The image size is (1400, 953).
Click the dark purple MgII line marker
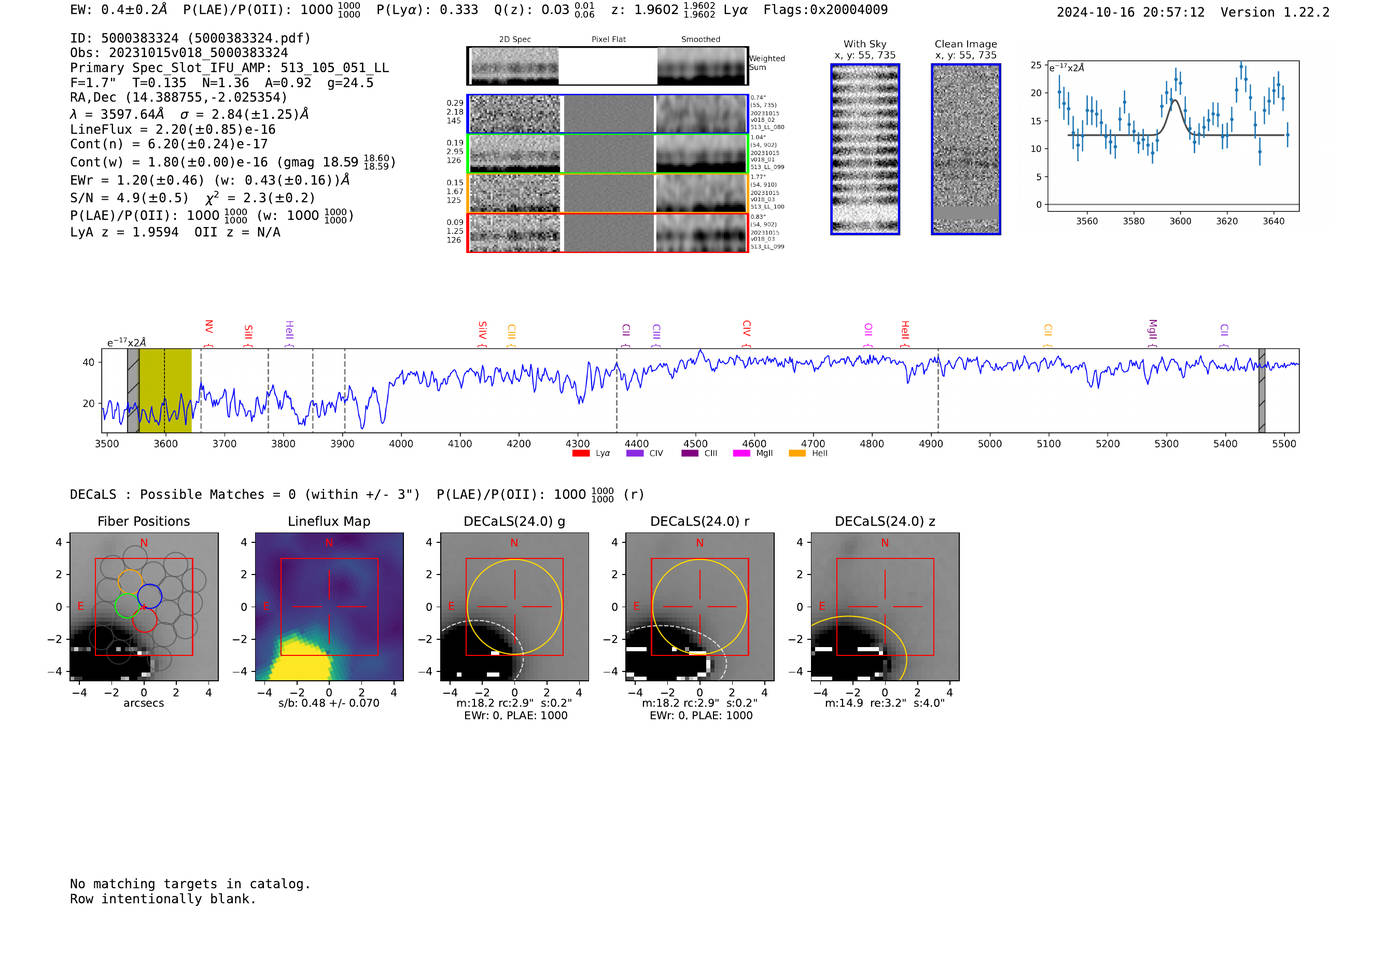coord(1152,329)
